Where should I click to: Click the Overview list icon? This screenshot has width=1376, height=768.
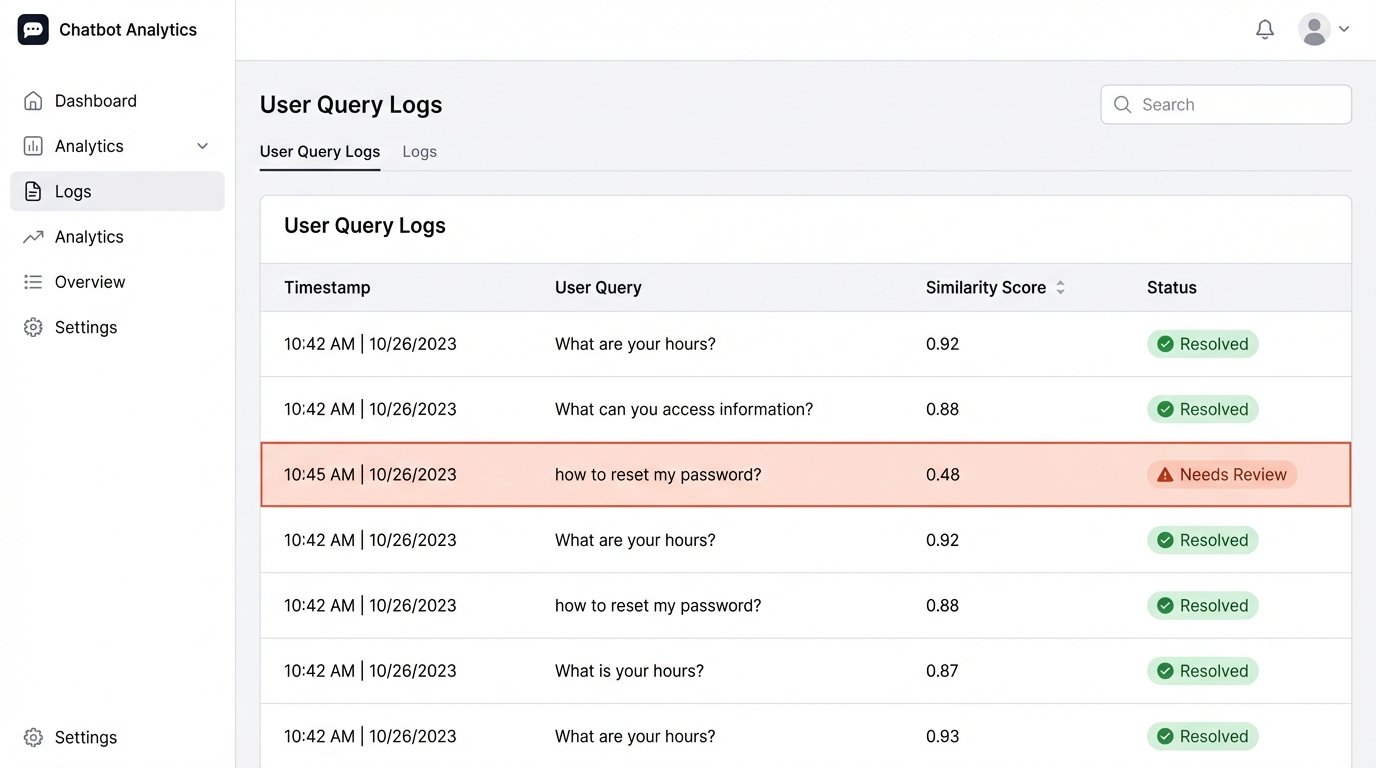coord(34,281)
